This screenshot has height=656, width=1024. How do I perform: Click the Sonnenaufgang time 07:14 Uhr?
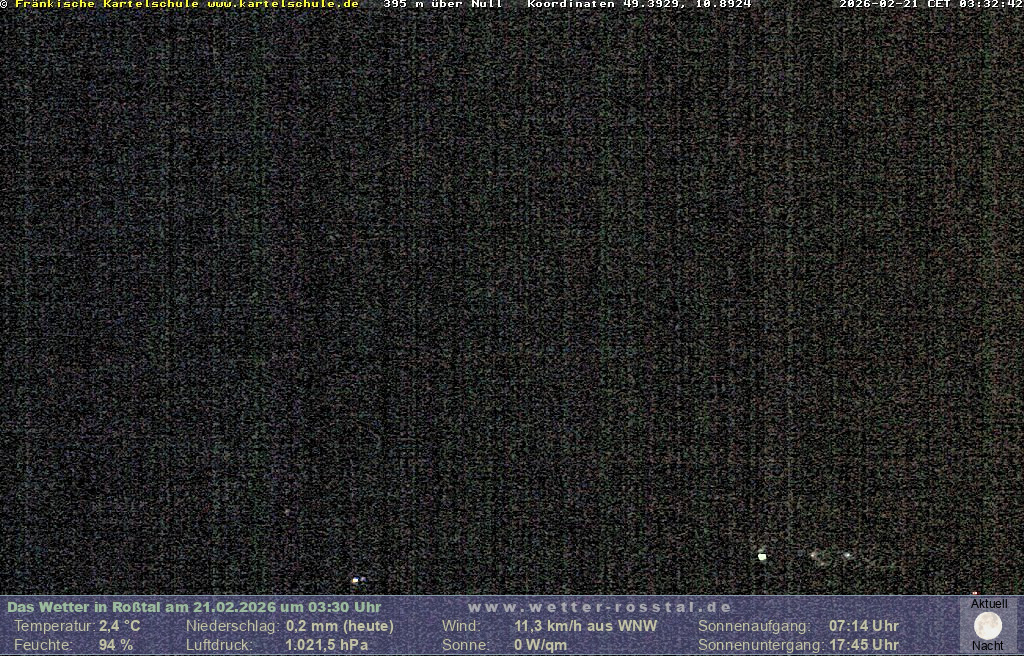pyautogui.click(x=864, y=626)
